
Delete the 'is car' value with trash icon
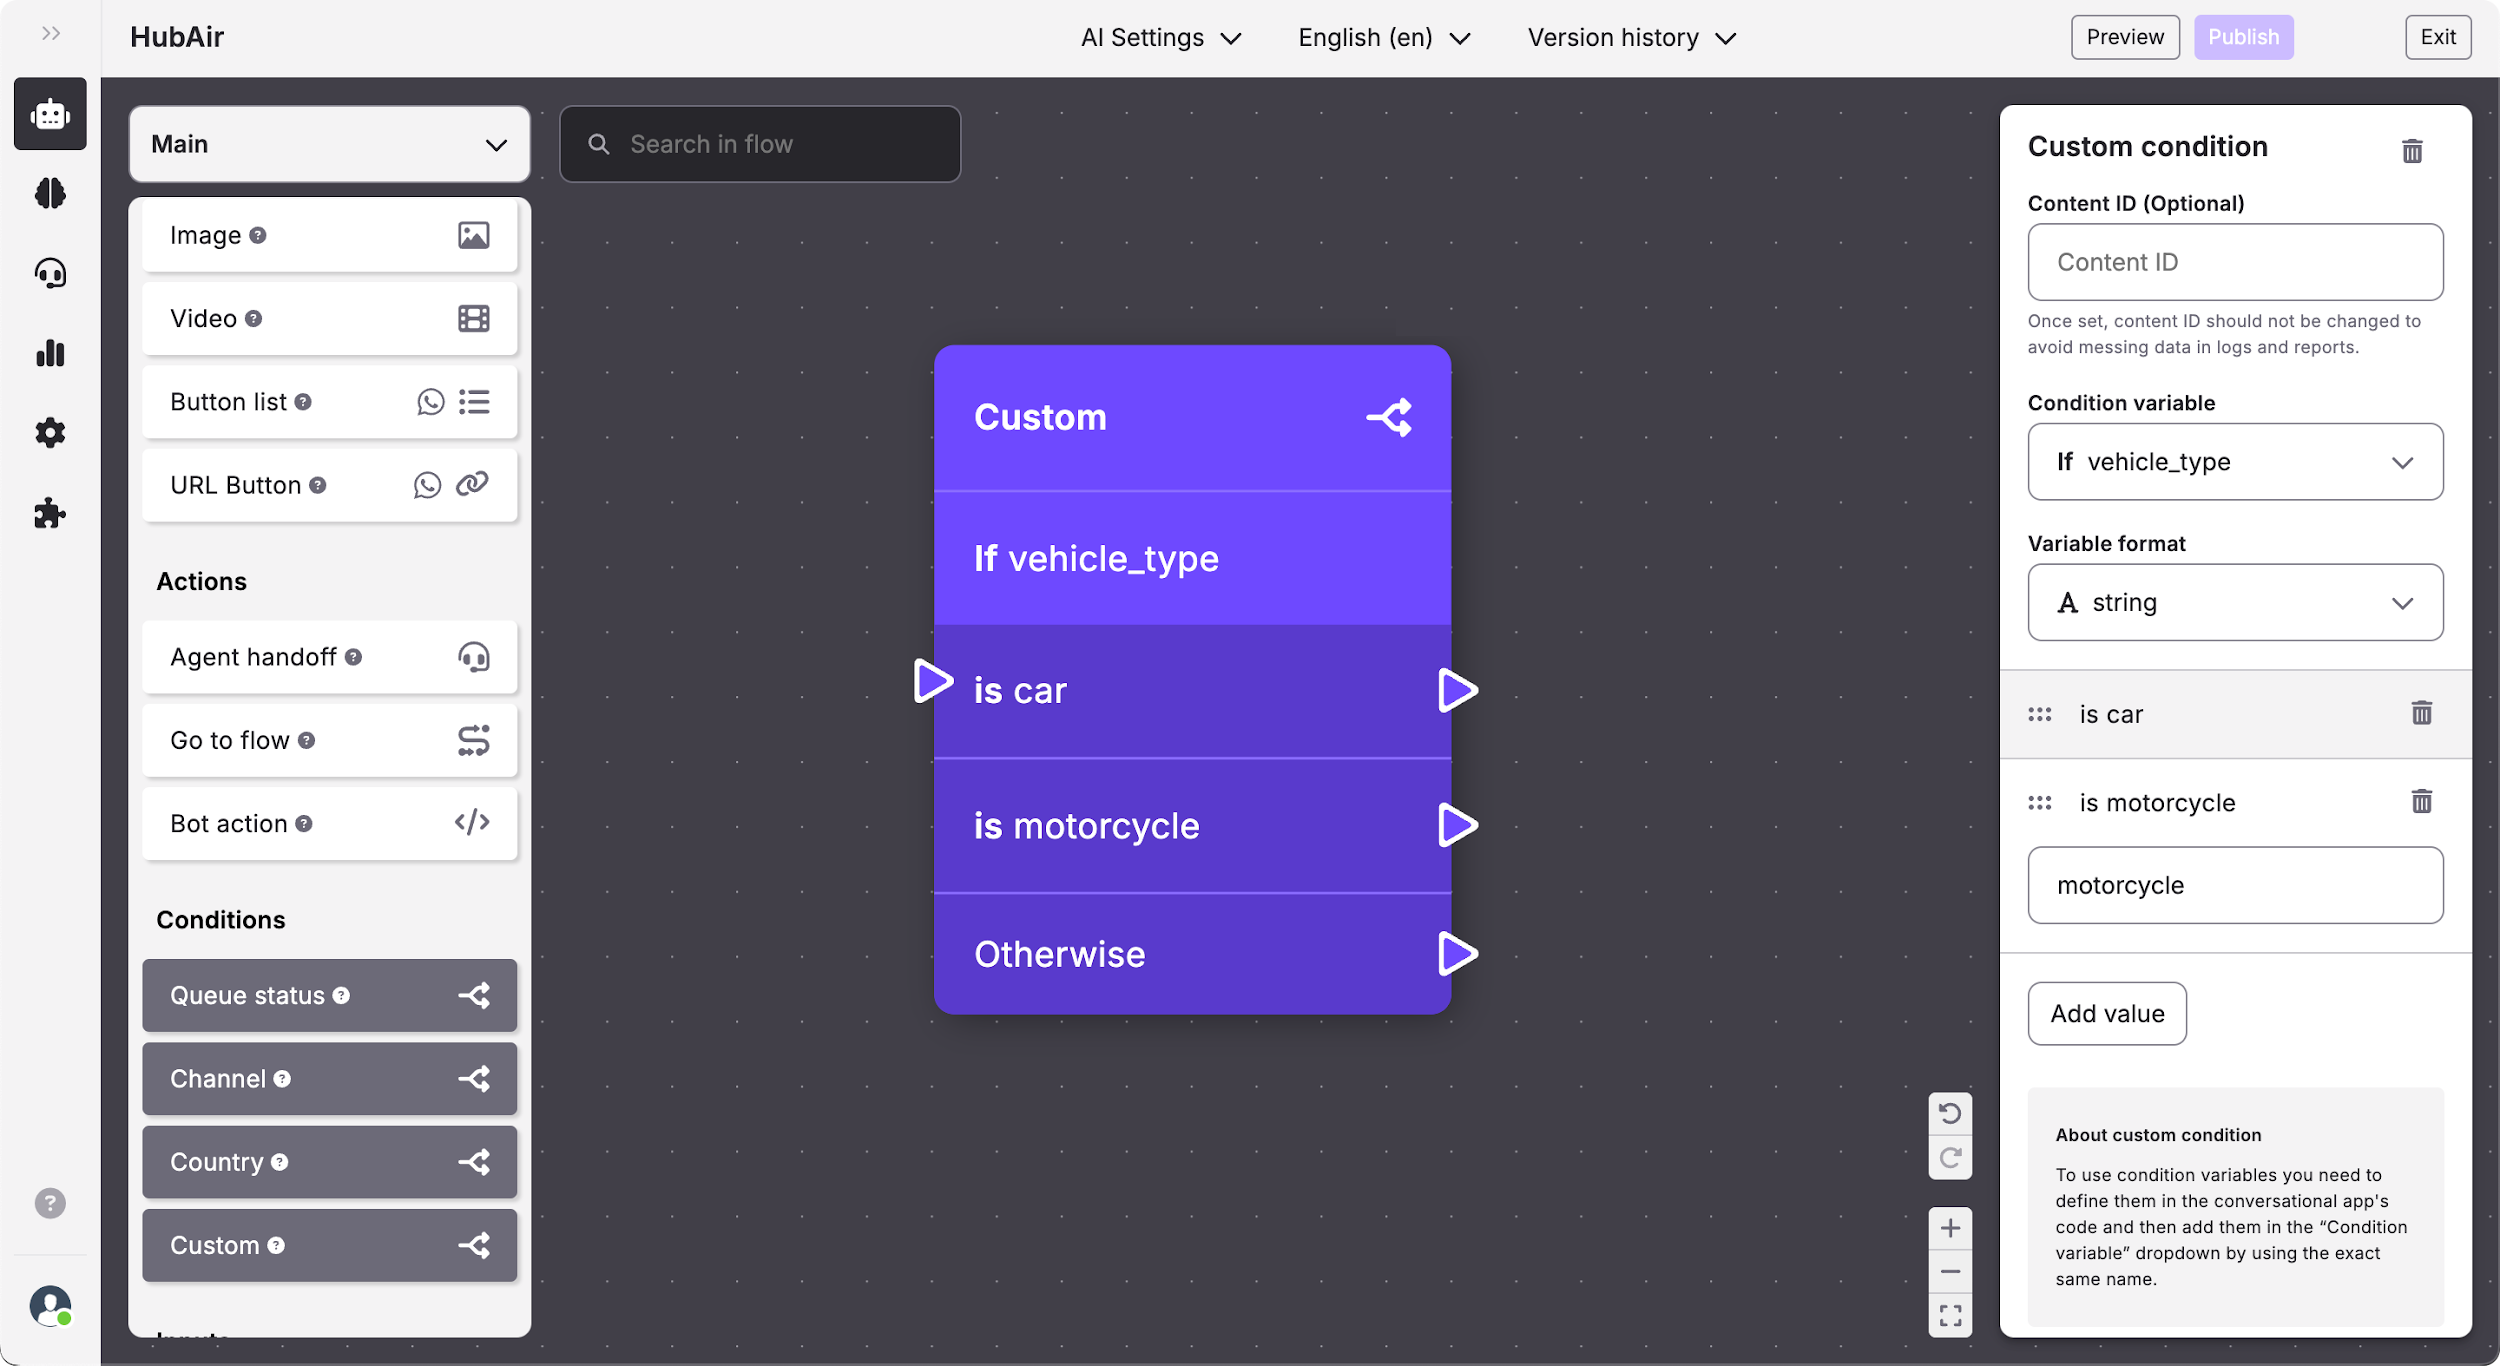(x=2421, y=713)
